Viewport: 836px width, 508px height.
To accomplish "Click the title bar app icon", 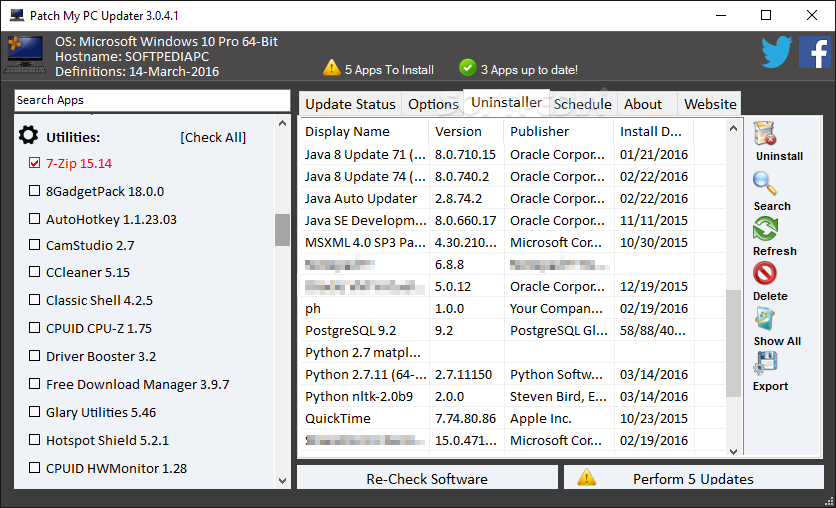I will coord(17,15).
